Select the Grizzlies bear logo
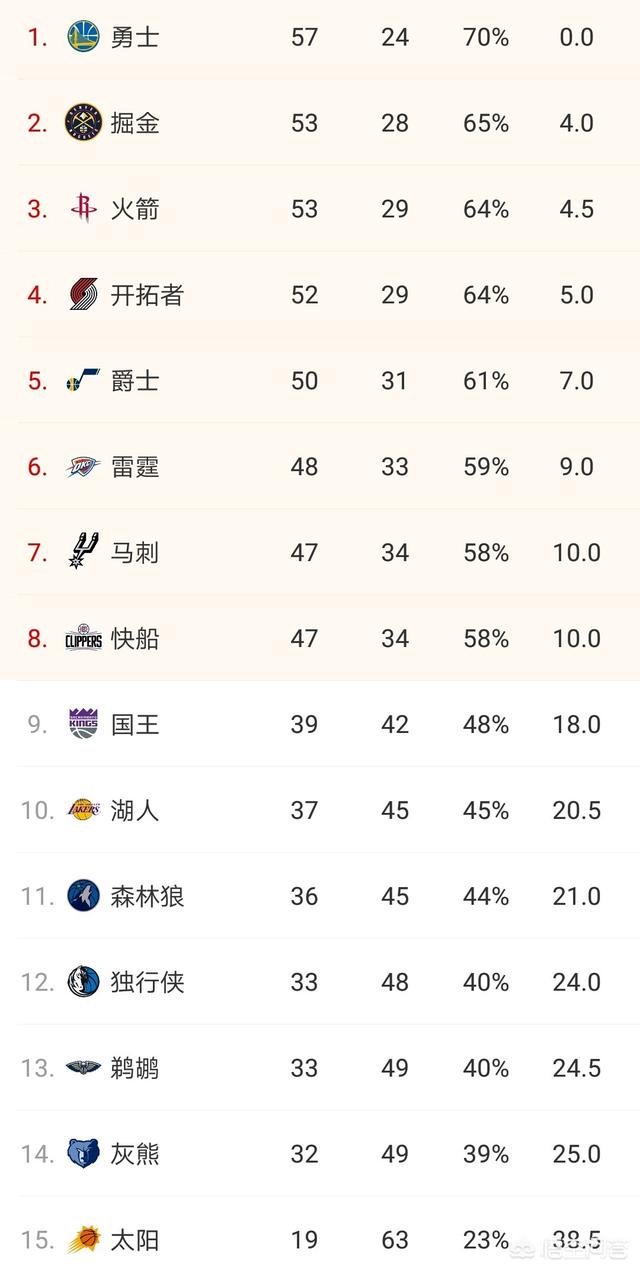640x1271 pixels. 83,1154
